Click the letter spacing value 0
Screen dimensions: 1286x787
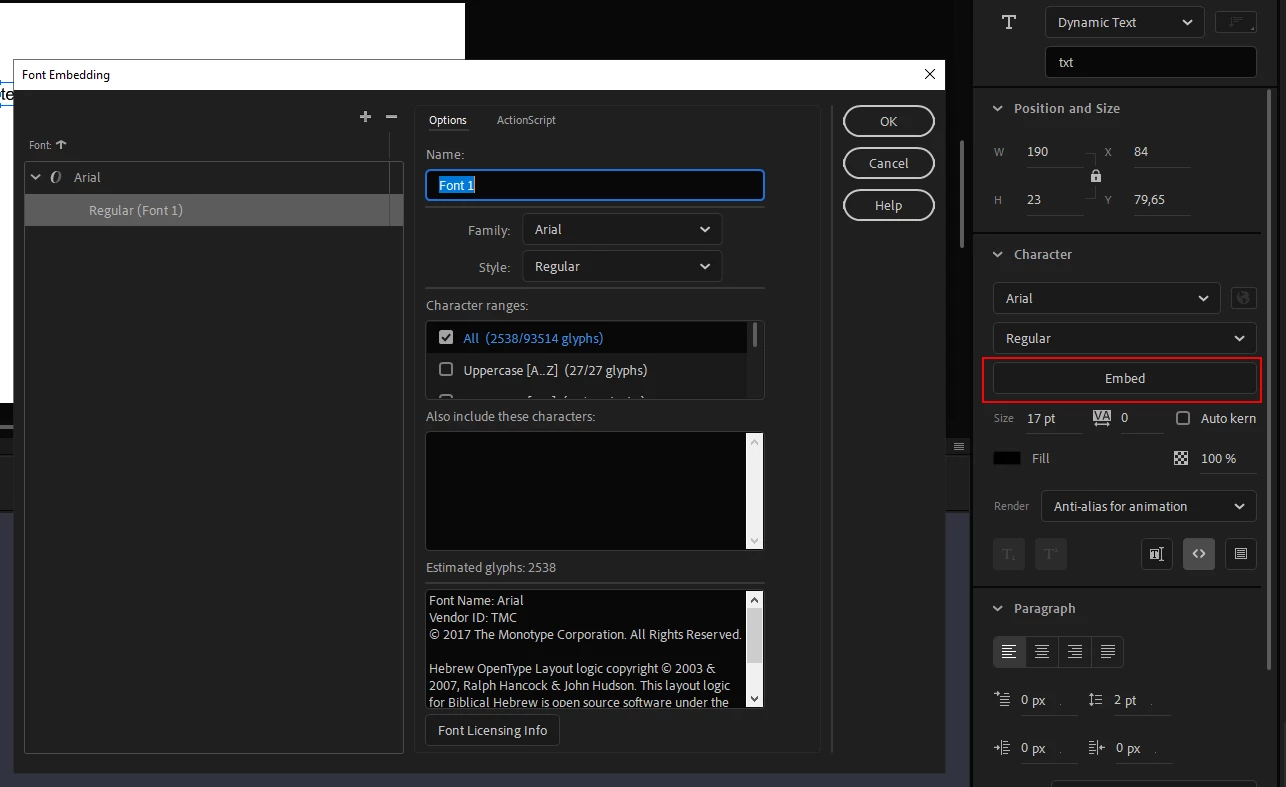[1141, 418]
